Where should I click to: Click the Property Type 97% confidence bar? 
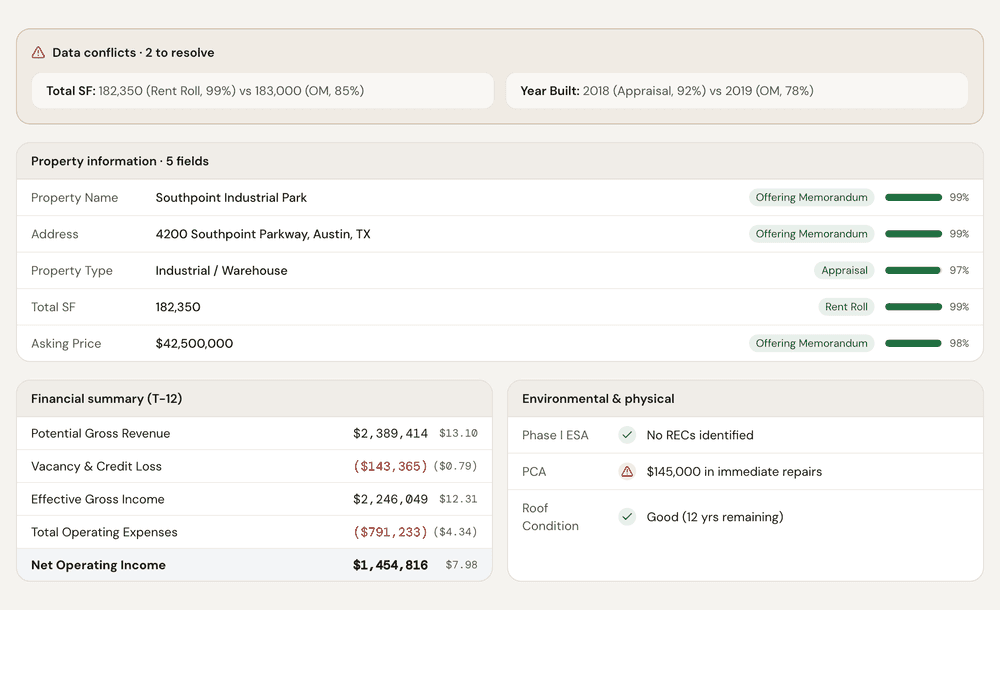(x=913, y=270)
